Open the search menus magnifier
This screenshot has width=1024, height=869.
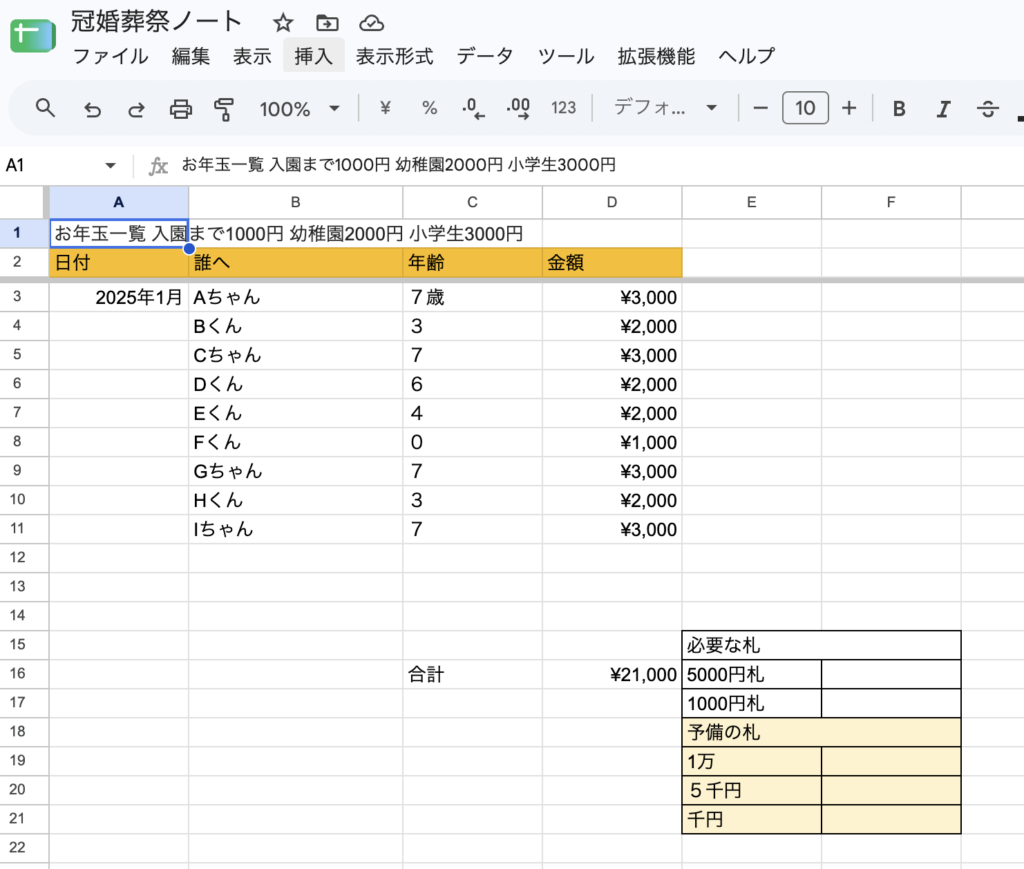click(x=45, y=108)
